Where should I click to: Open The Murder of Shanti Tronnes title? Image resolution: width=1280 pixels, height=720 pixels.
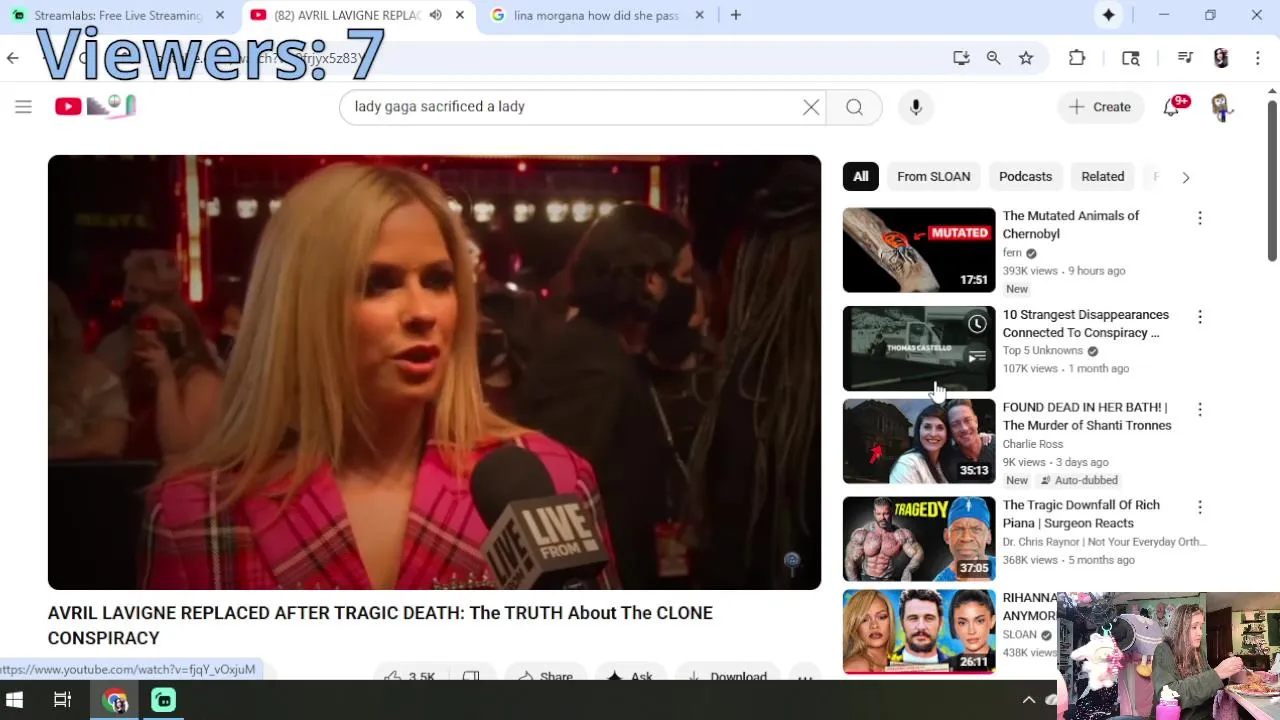[1087, 416]
